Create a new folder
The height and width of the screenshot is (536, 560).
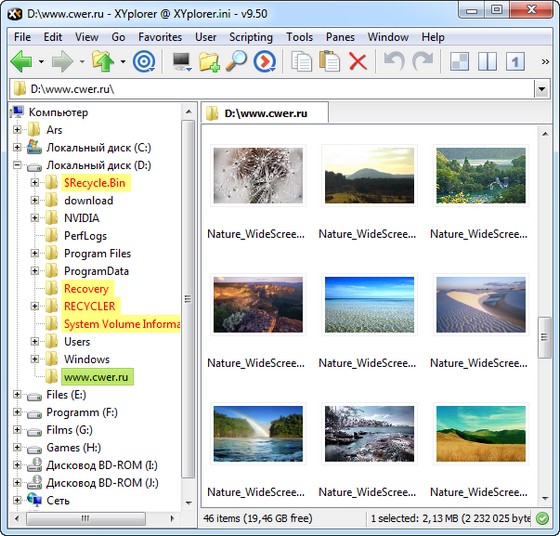(x=209, y=62)
